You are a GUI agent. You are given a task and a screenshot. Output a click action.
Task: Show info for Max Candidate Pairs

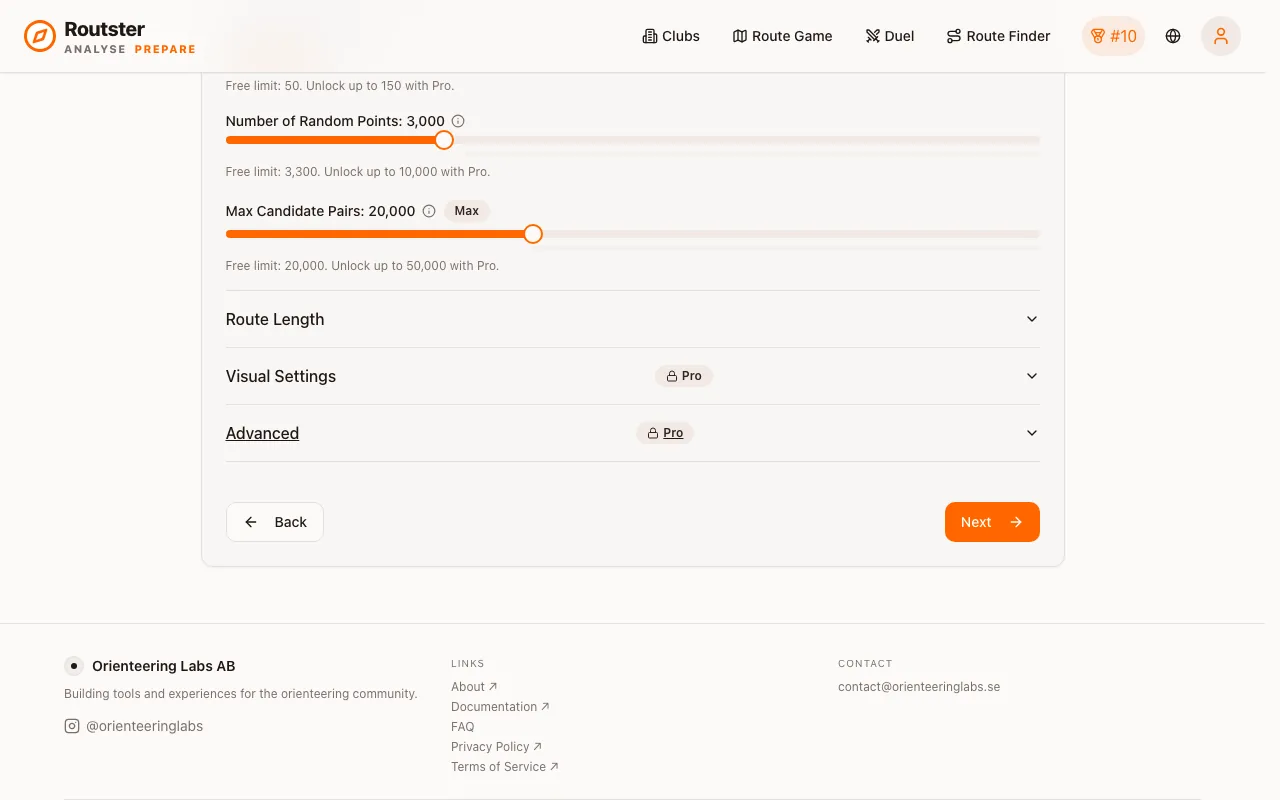429,211
